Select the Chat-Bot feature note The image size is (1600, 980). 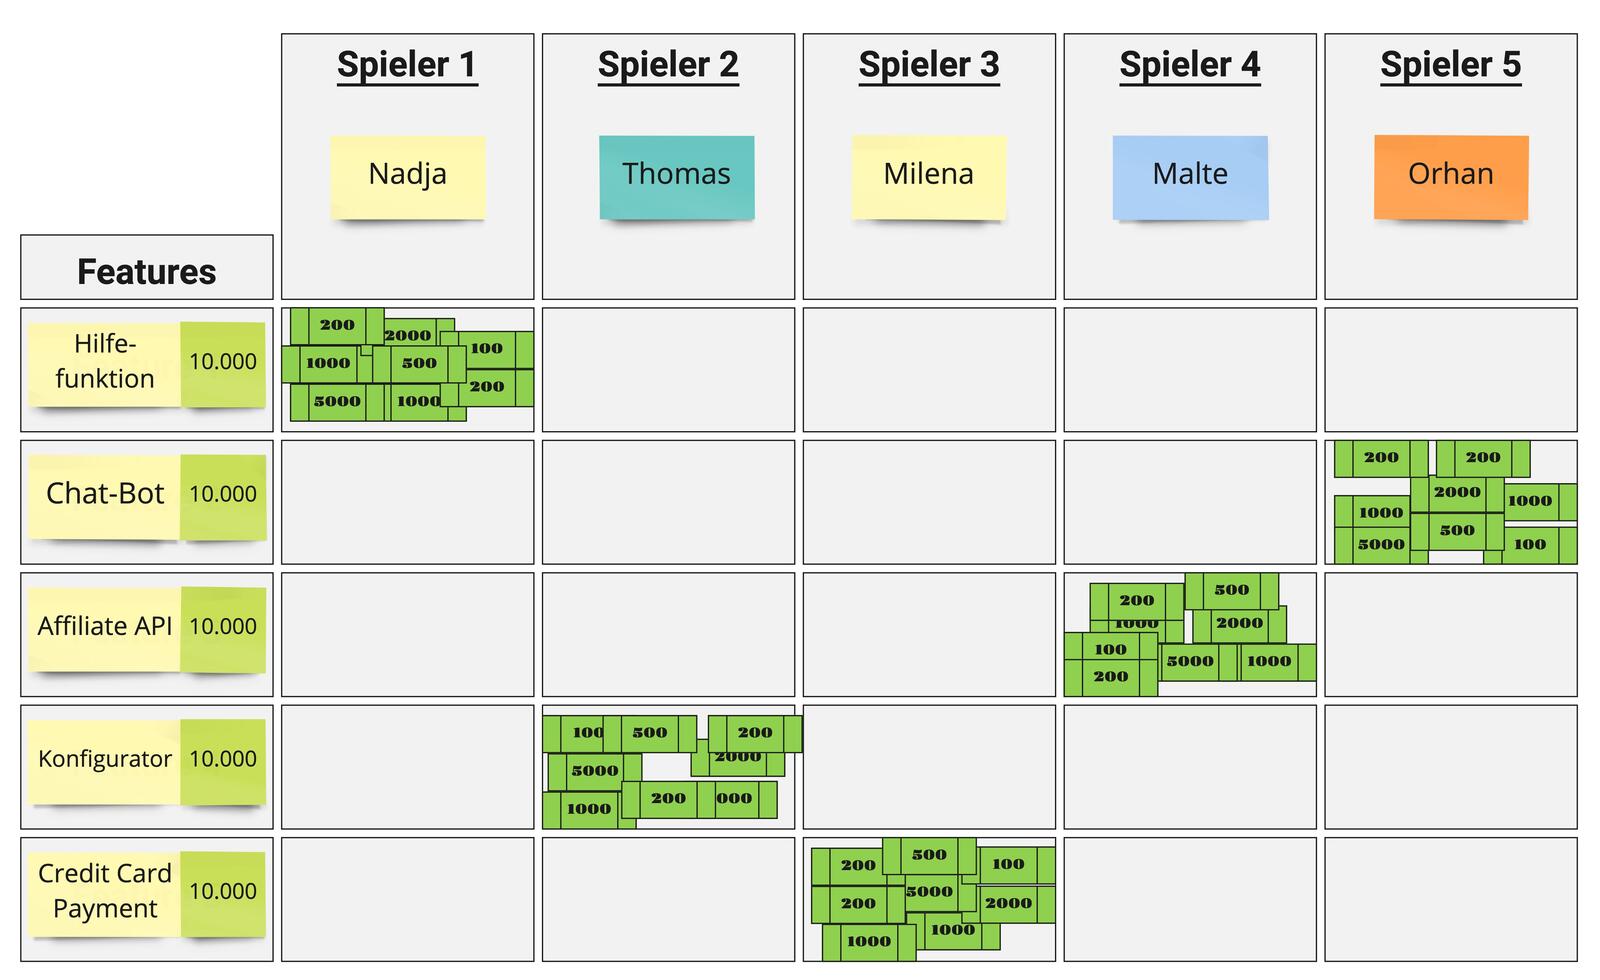104,494
